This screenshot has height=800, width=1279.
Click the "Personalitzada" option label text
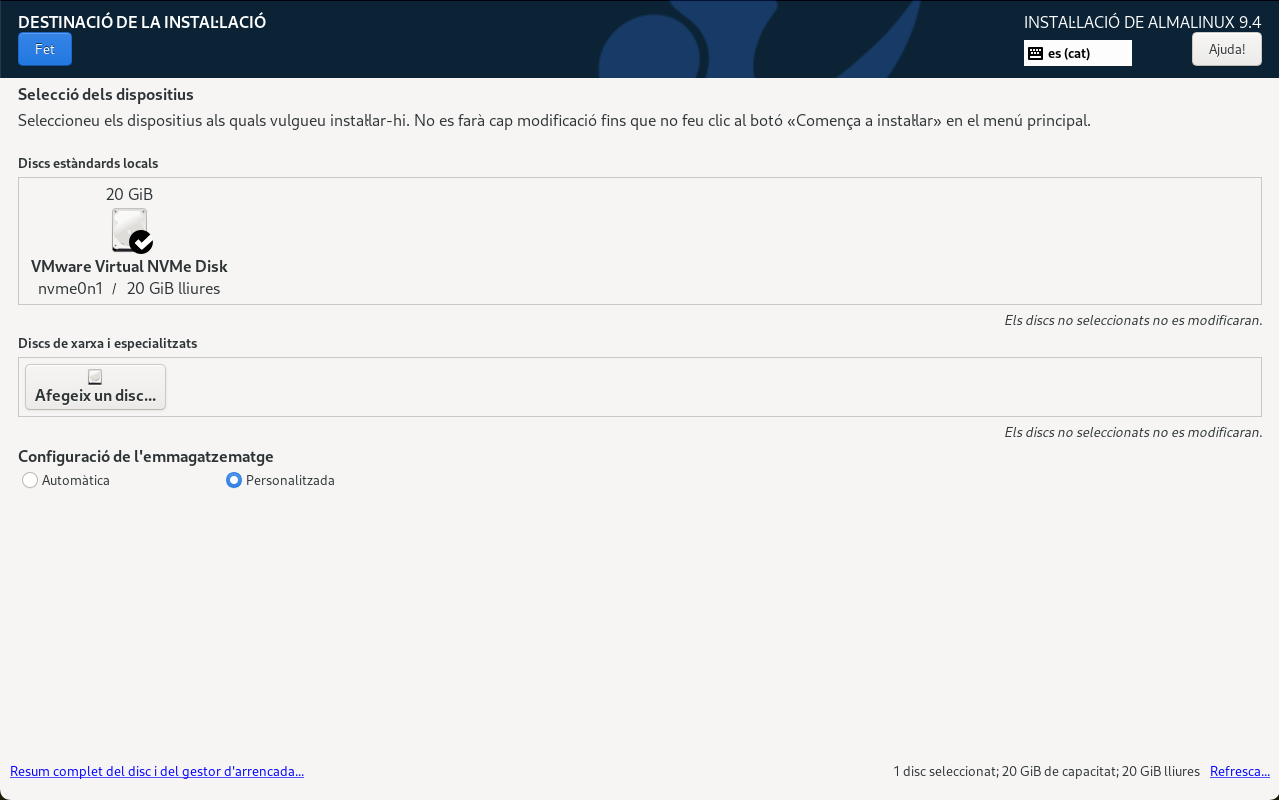pos(290,480)
